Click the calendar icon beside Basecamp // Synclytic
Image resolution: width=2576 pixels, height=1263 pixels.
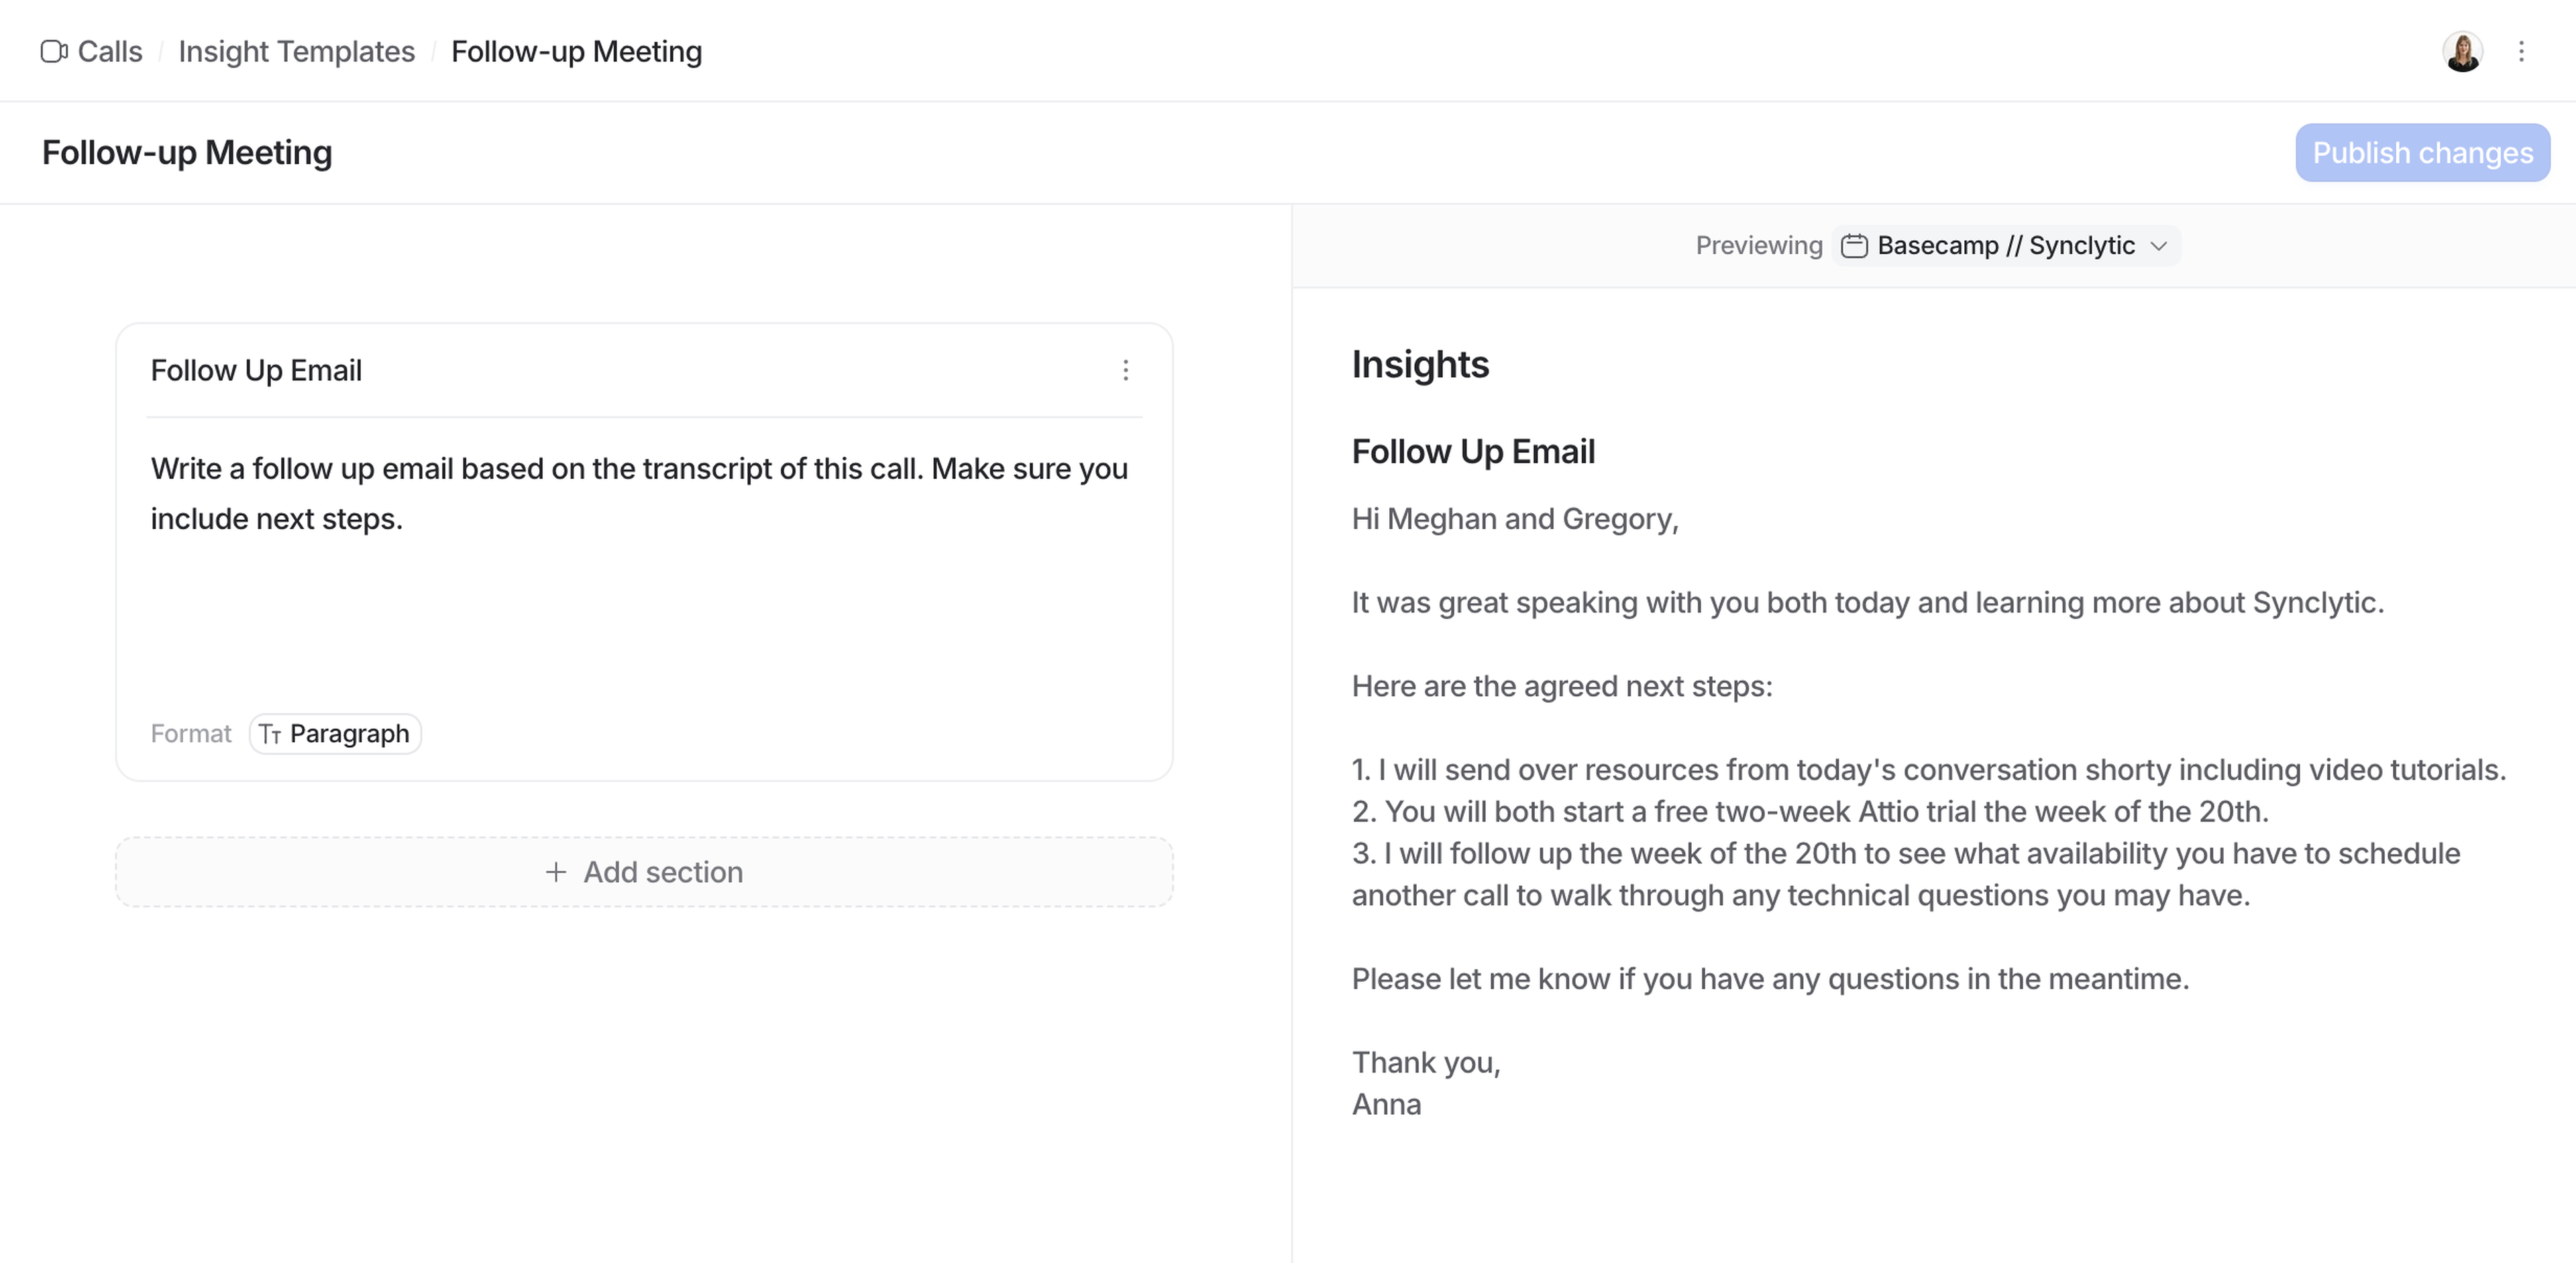tap(1854, 246)
